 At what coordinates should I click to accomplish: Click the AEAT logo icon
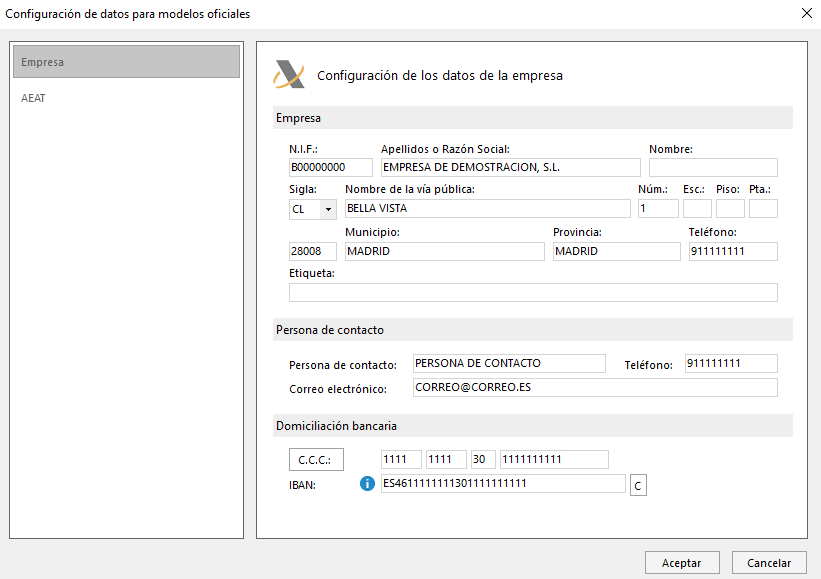click(289, 75)
